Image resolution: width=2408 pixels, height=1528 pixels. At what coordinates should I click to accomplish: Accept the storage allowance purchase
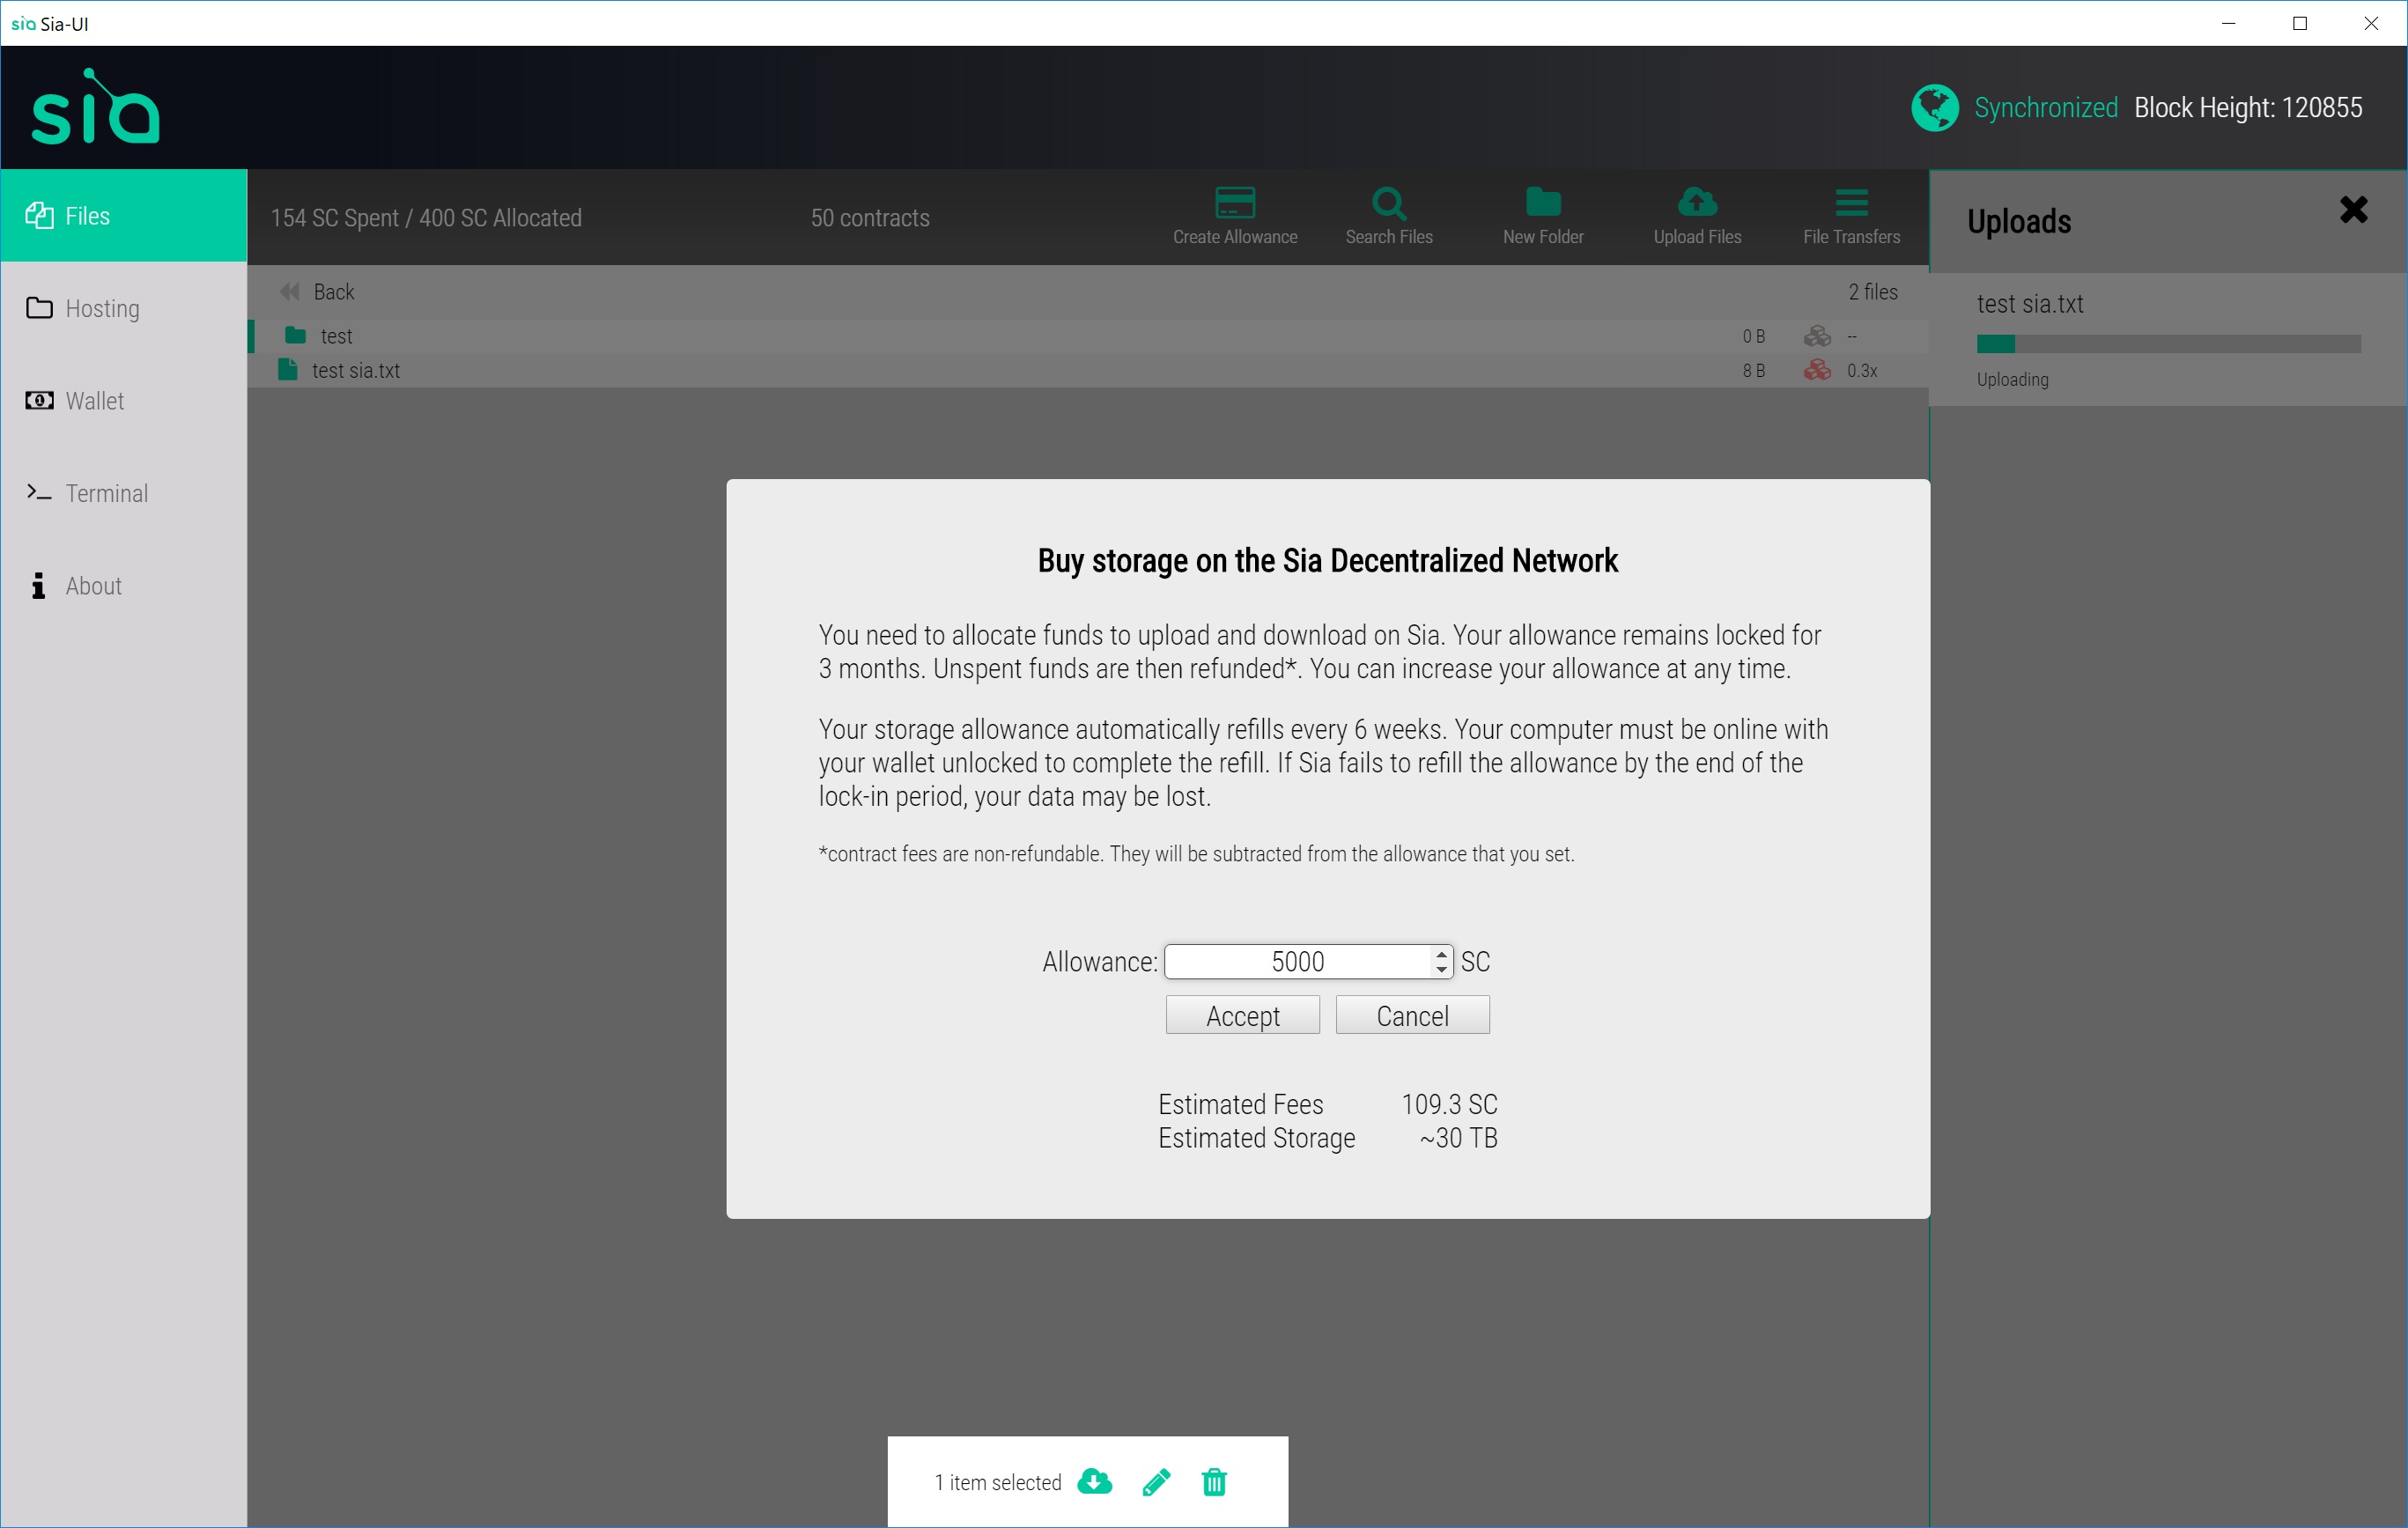pos(1243,1015)
